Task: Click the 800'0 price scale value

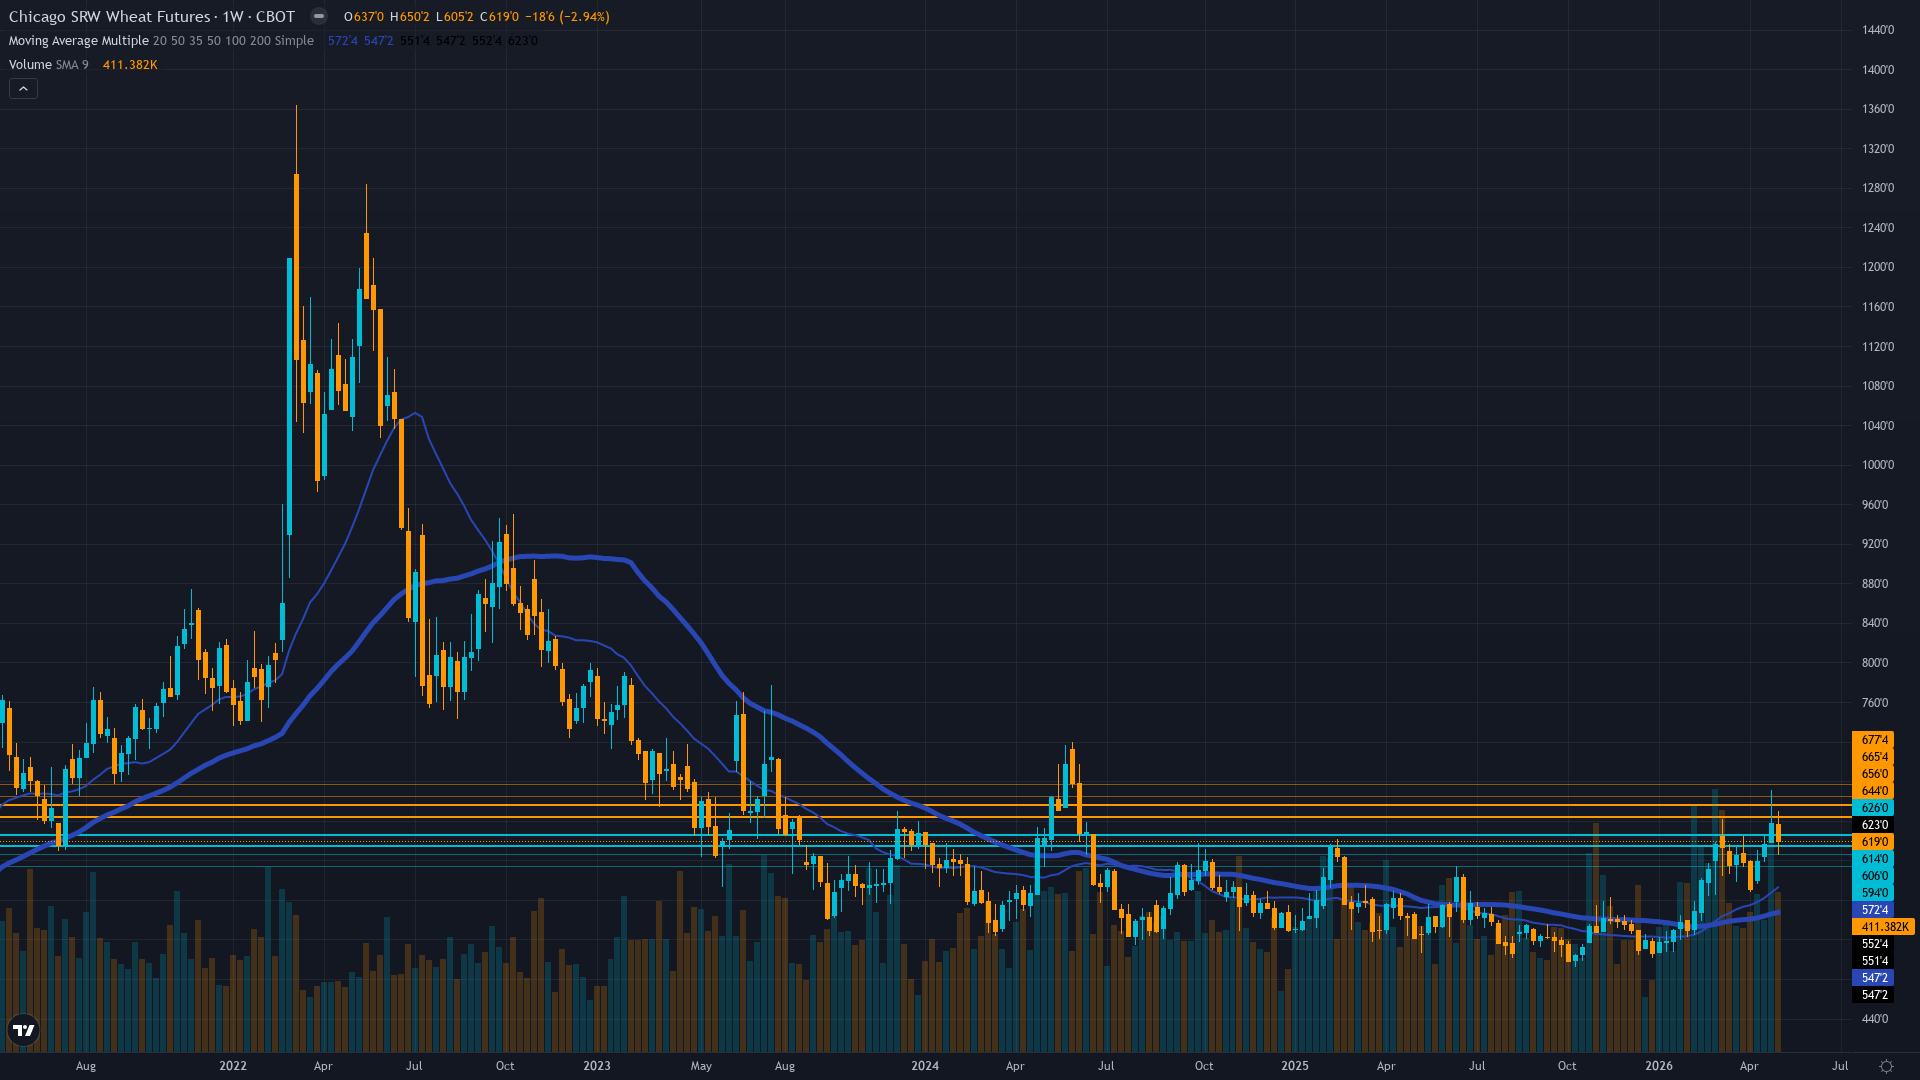Action: pos(1875,663)
